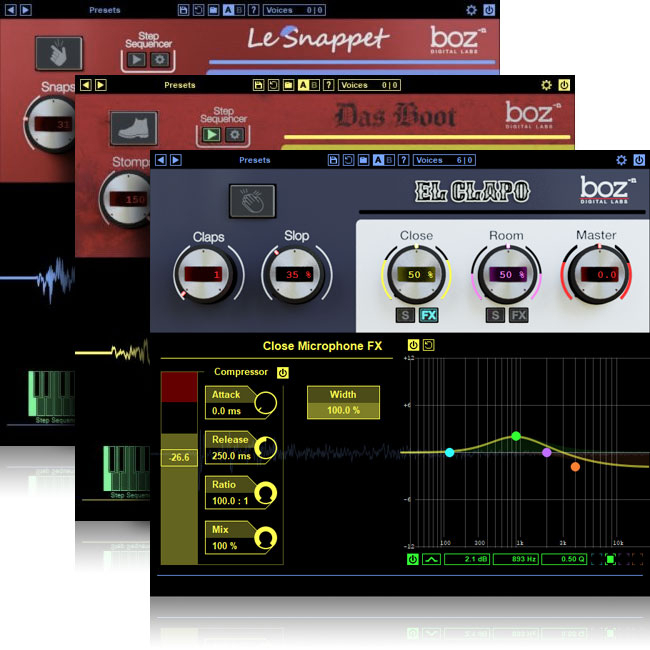650x650 pixels.
Task: Open Le Snappet settings gear
Action: point(471,10)
